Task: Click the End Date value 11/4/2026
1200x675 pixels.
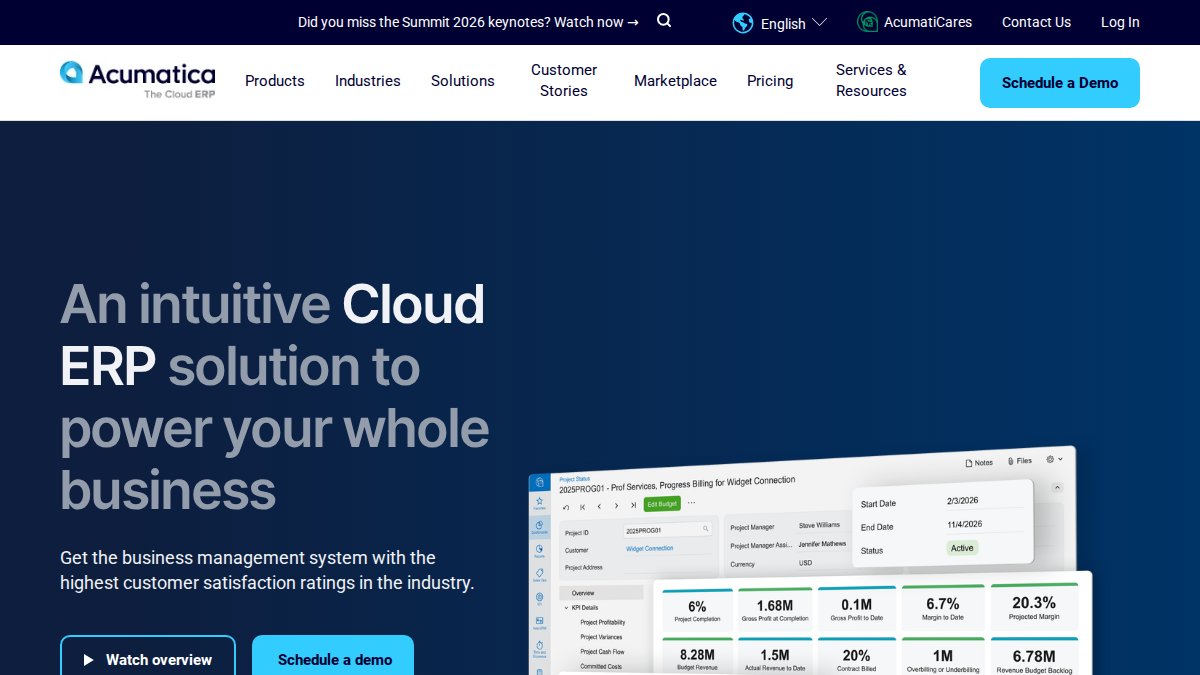Action: (965, 524)
